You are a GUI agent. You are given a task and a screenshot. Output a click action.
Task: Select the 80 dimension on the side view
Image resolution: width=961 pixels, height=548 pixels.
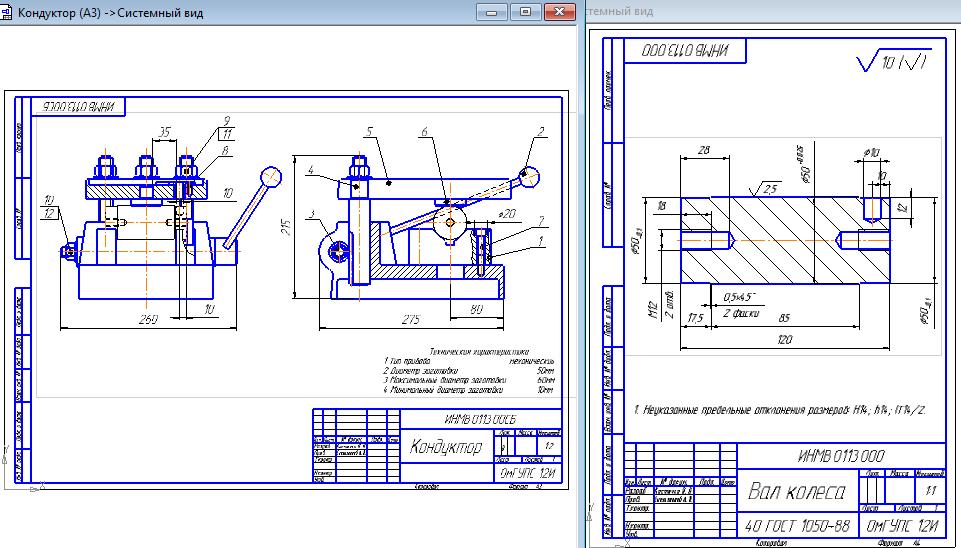476,310
